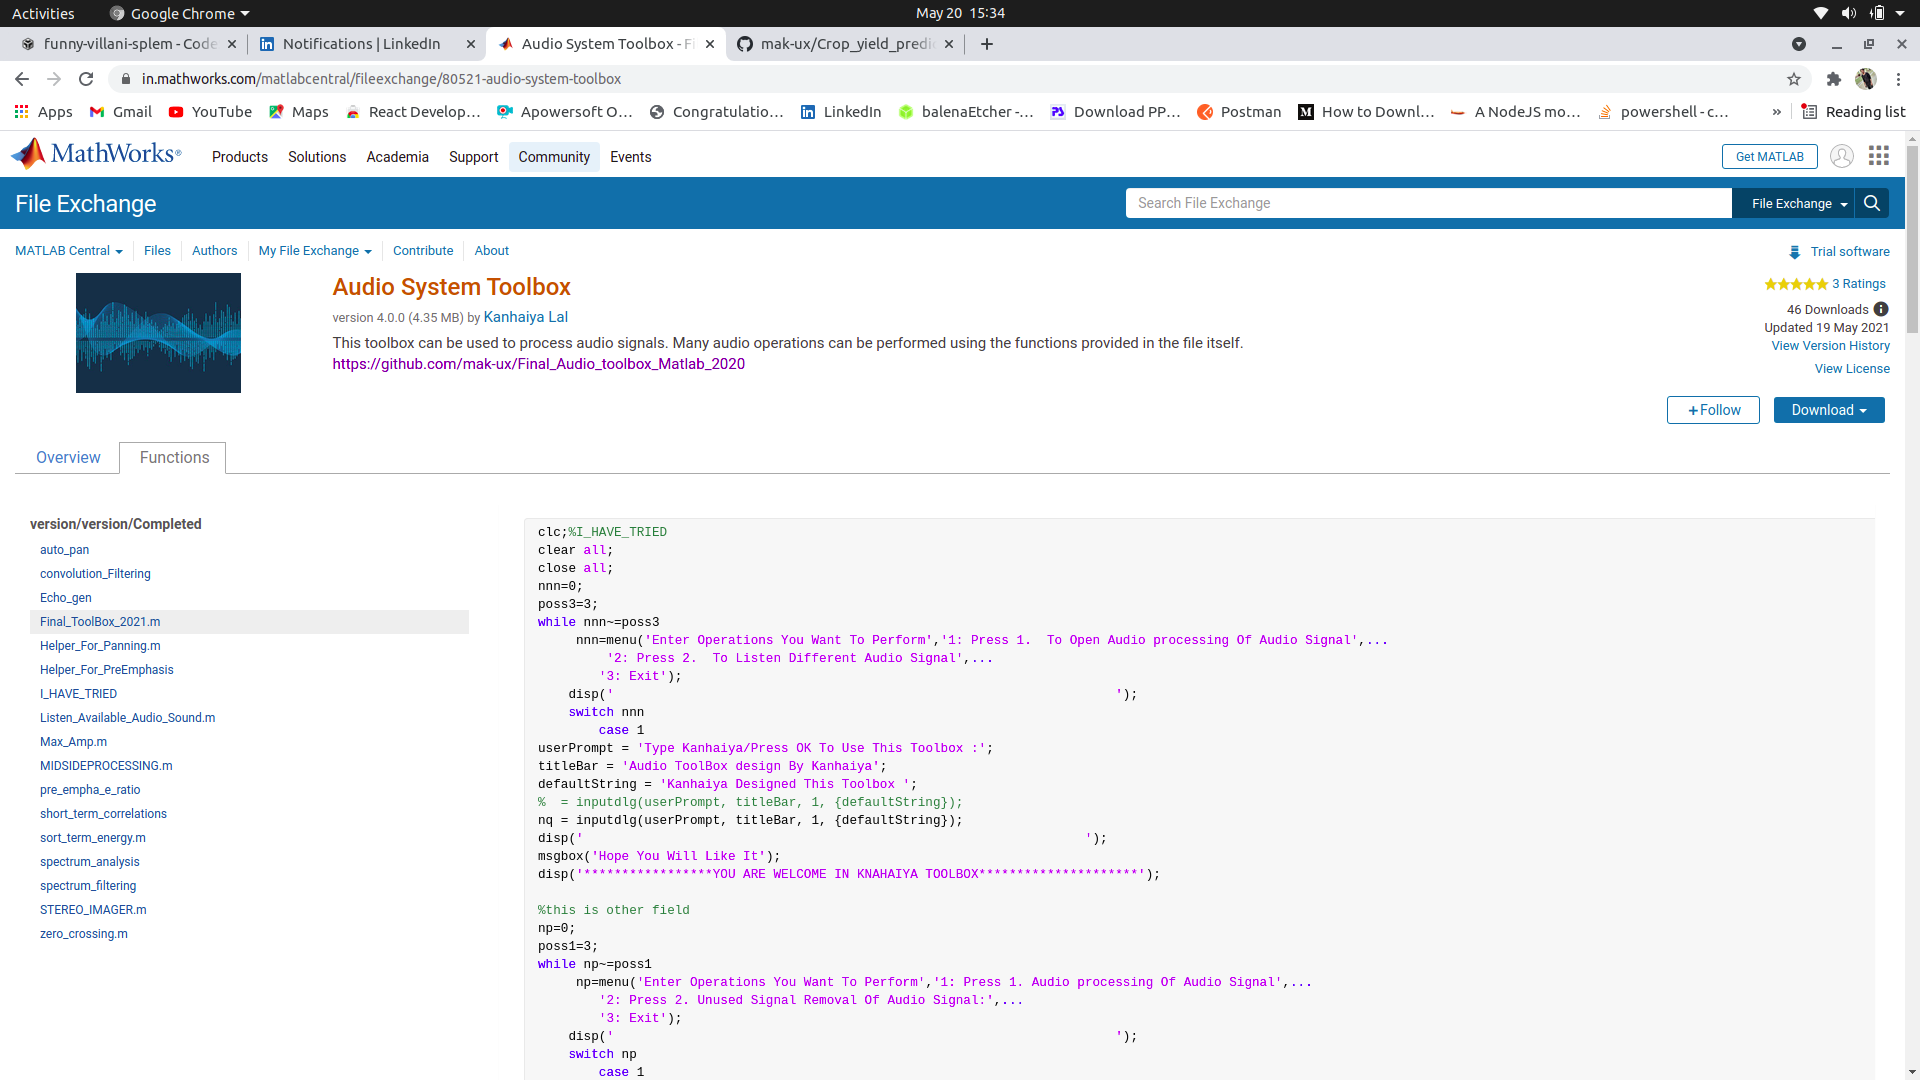Go back to the previous page
Viewport: 1920px width, 1080px height.
point(22,79)
